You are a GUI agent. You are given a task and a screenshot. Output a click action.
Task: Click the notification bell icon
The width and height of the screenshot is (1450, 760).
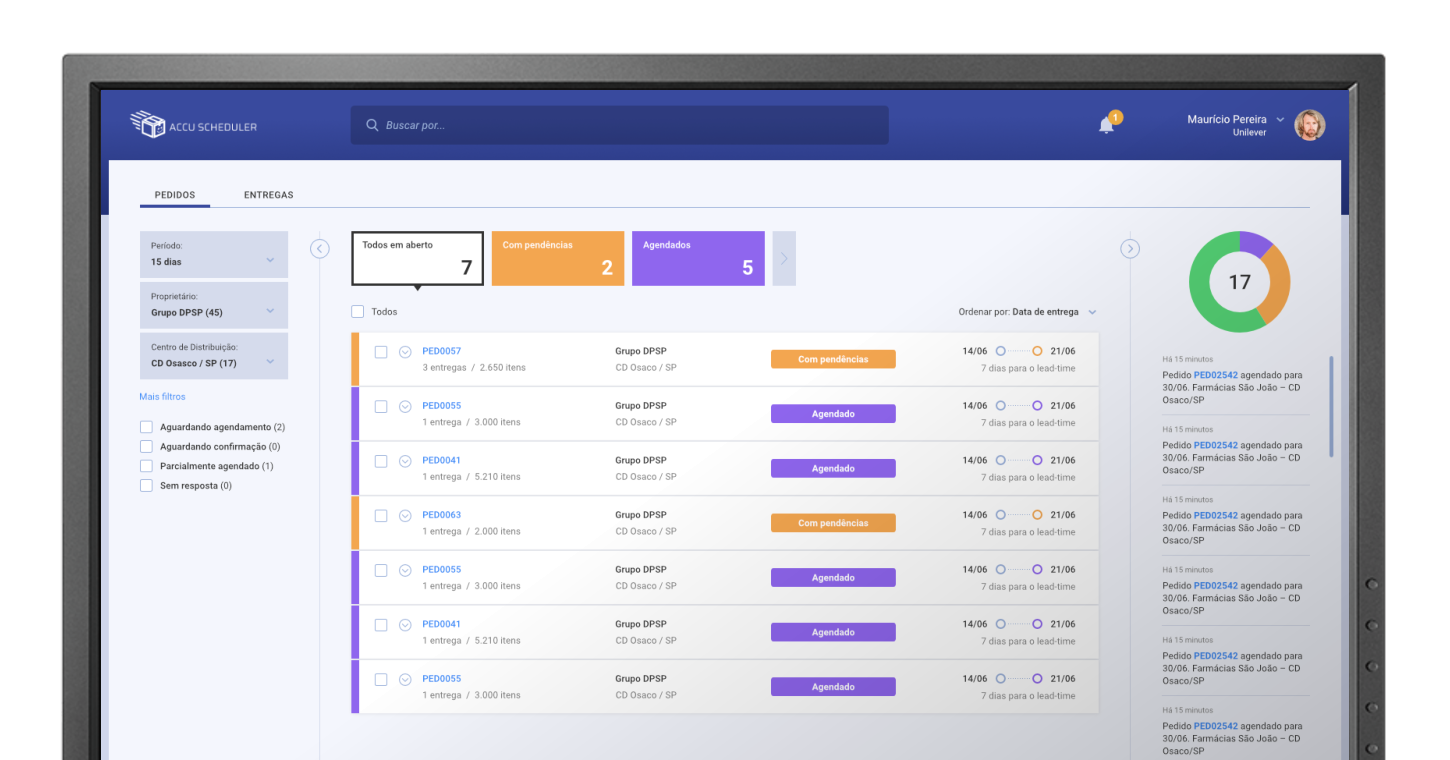coord(1106,126)
